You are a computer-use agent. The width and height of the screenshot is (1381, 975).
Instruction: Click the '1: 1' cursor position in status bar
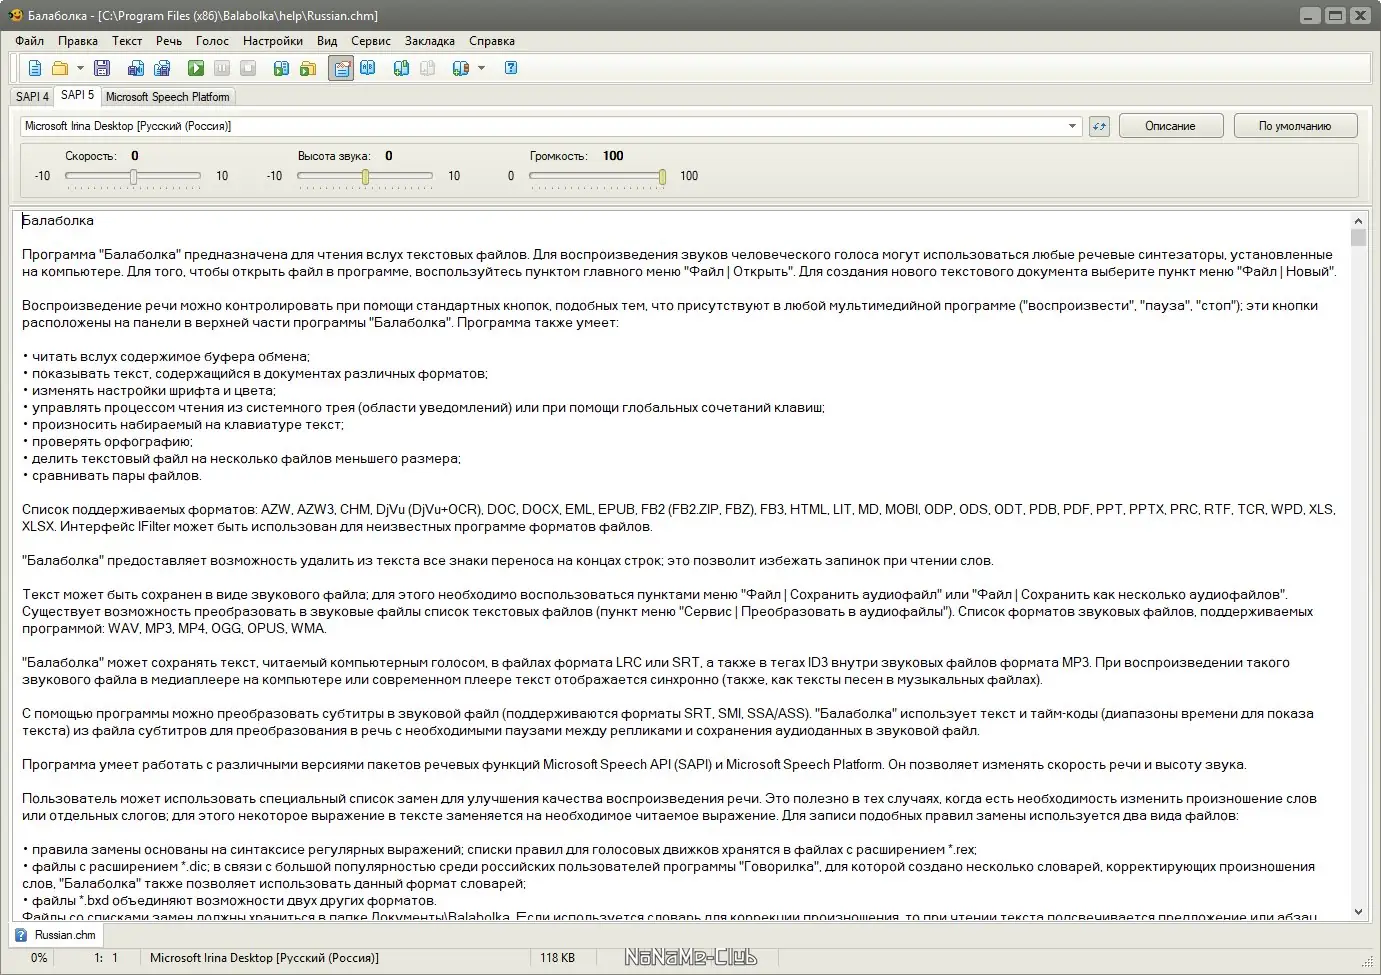[x=106, y=958]
